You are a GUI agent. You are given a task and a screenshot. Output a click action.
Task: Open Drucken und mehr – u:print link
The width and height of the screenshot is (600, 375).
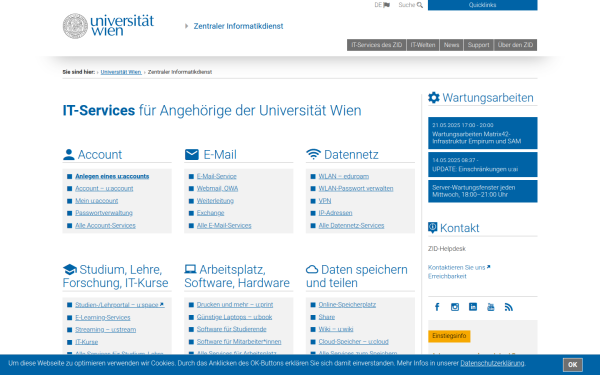coord(235,305)
